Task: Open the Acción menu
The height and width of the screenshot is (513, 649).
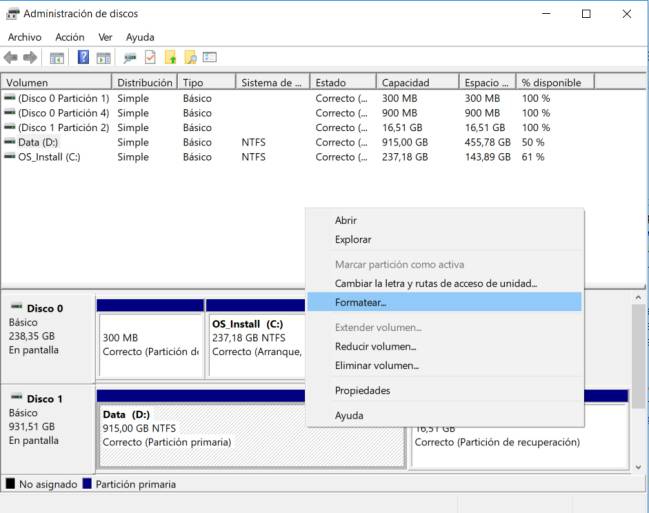Action: tap(70, 37)
